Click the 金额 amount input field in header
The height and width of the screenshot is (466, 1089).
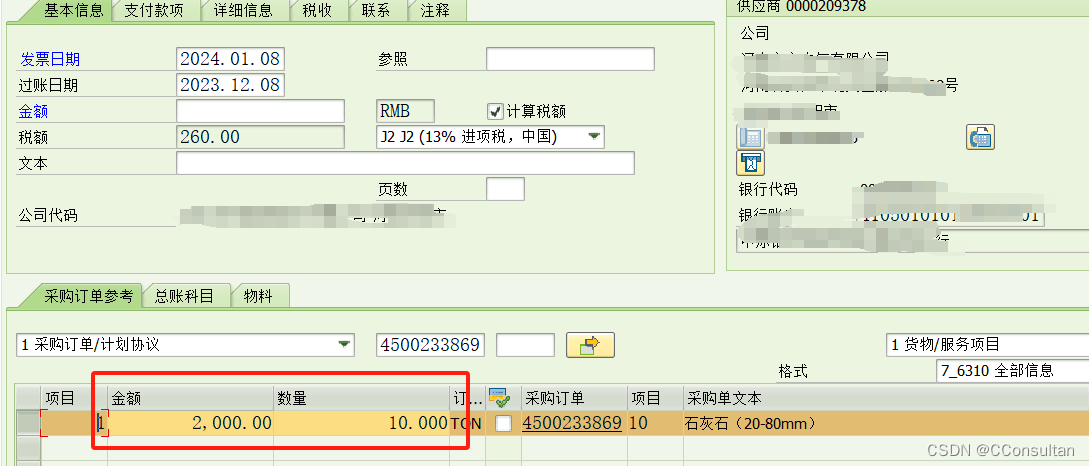coord(260,111)
